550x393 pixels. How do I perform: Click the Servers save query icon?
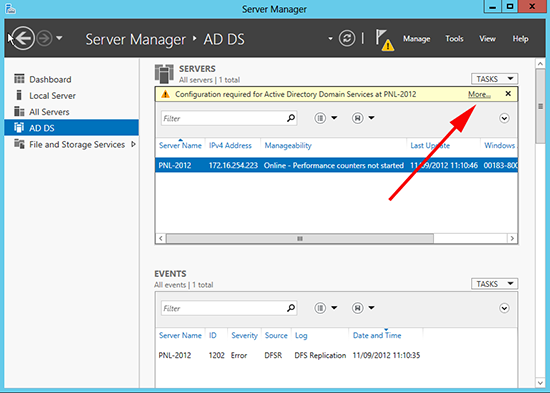[x=357, y=118]
